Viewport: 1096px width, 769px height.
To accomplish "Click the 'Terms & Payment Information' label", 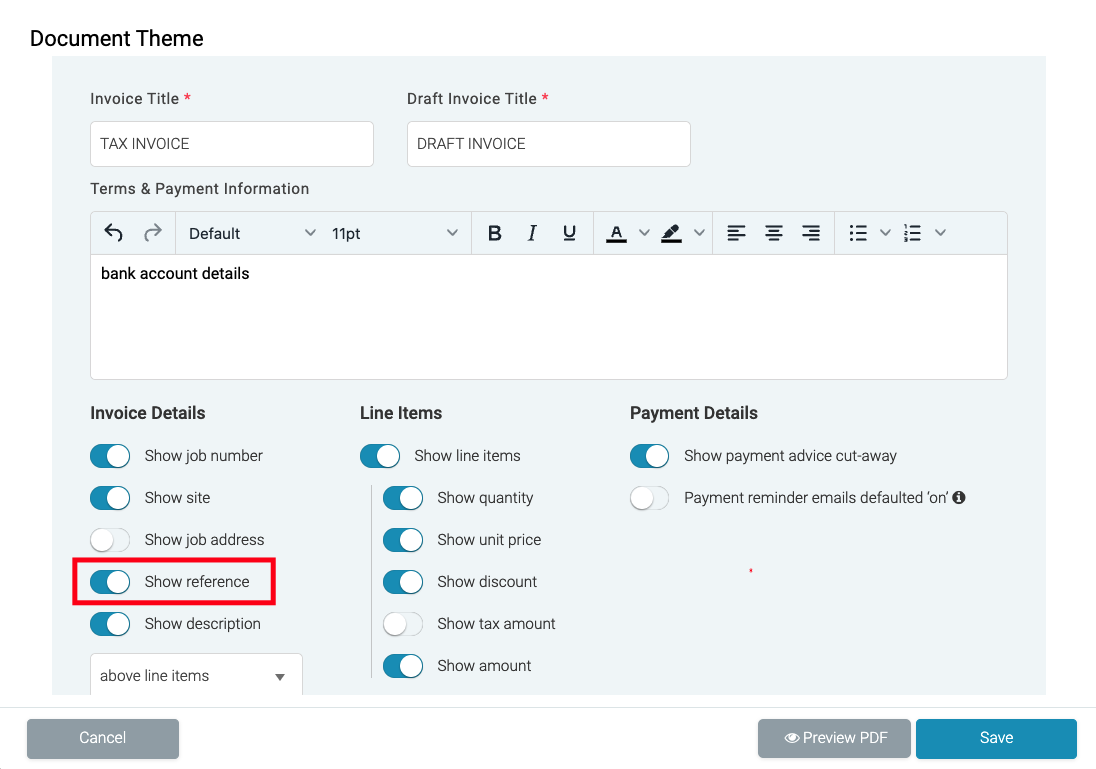I will pyautogui.click(x=199, y=189).
